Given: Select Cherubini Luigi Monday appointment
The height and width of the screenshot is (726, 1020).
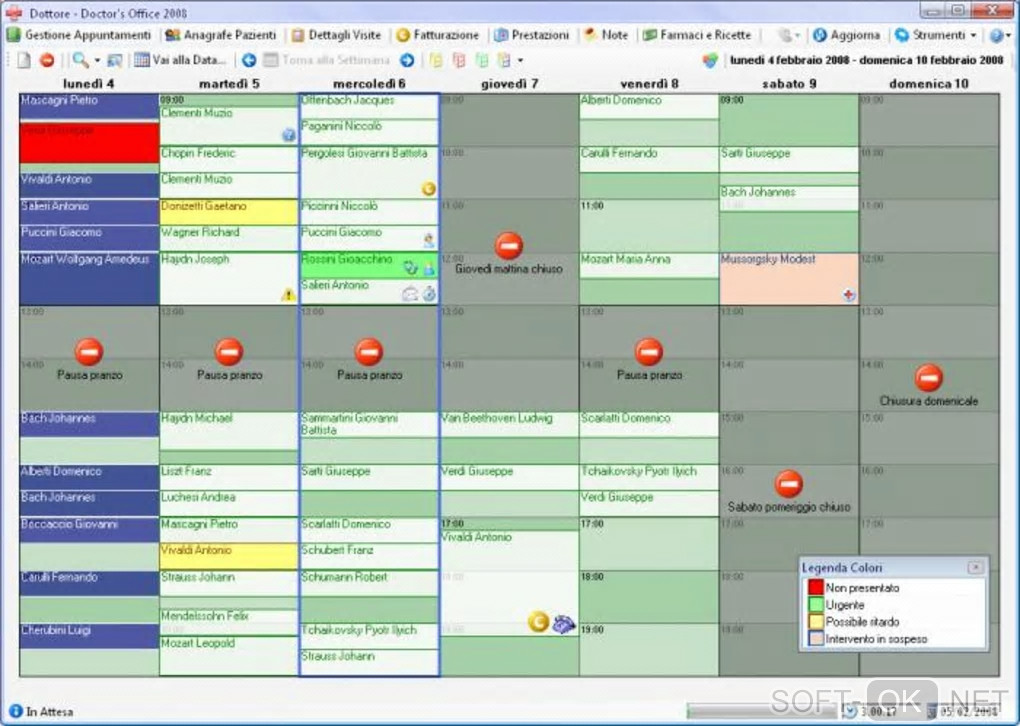Looking at the screenshot, I should tap(89, 636).
